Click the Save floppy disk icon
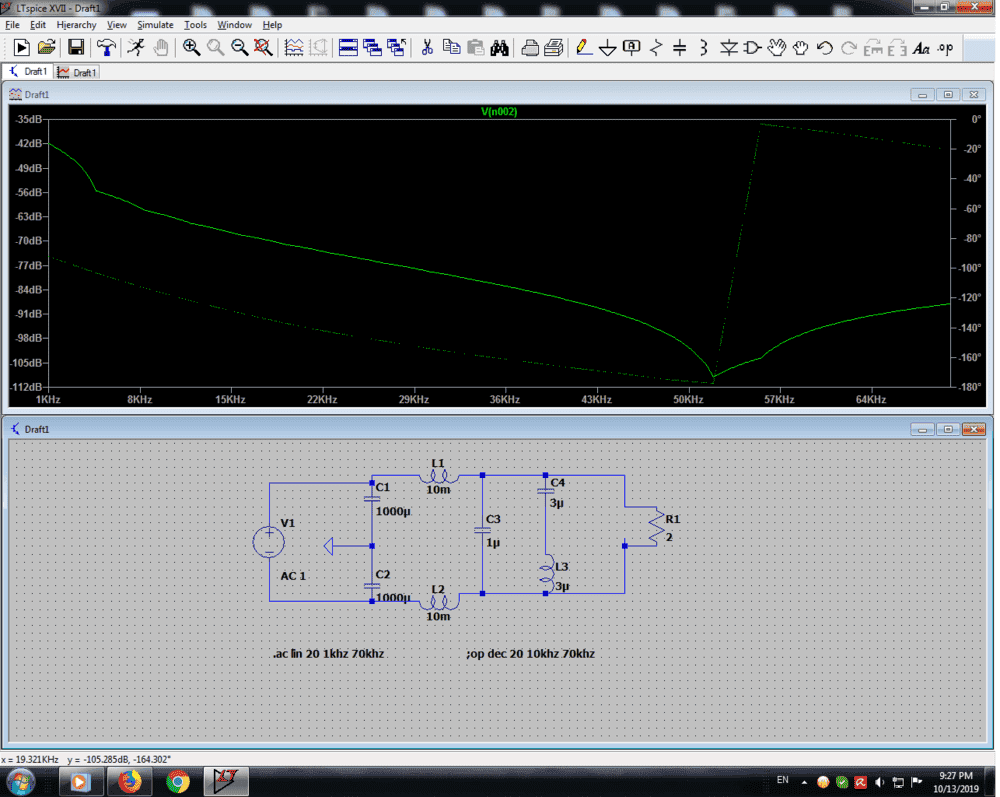This screenshot has height=797, width=1000. 76,47
